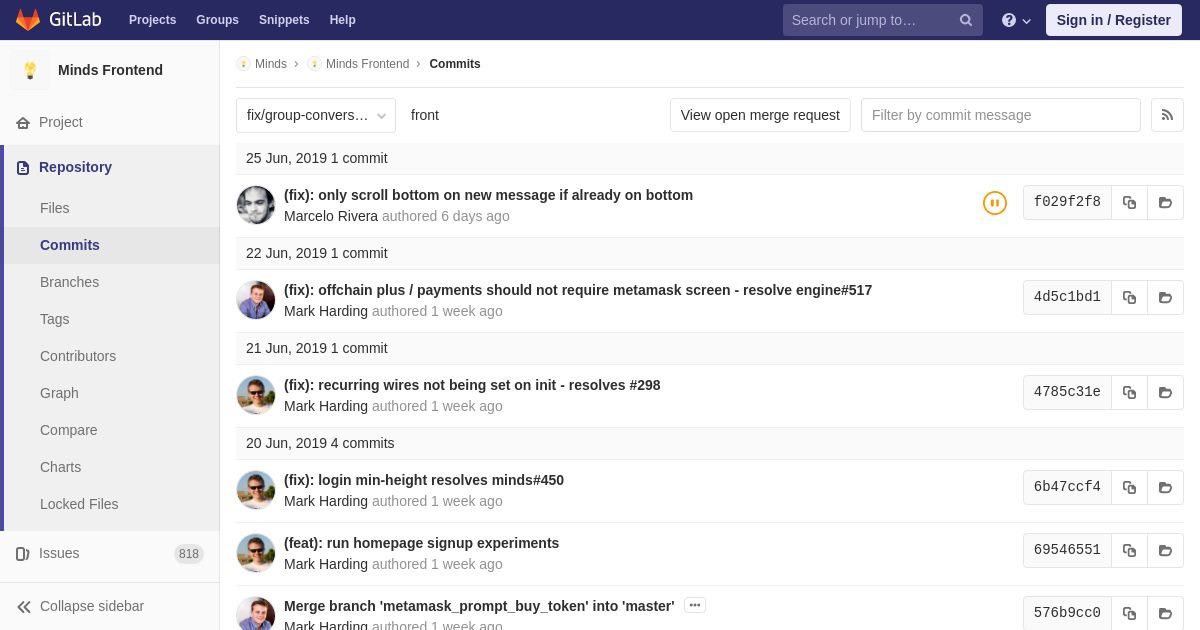This screenshot has height=630, width=1200.
Task: Browse files at commit f029f2f8
Action: tap(1165, 203)
